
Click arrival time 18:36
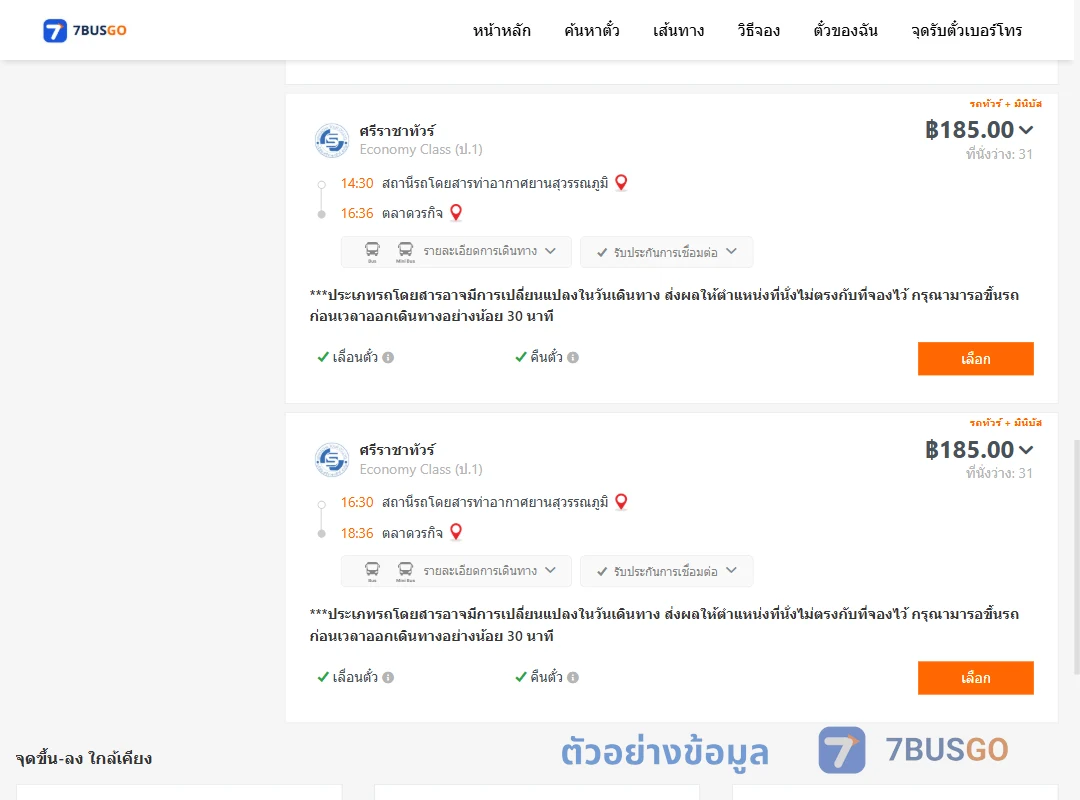[357, 533]
